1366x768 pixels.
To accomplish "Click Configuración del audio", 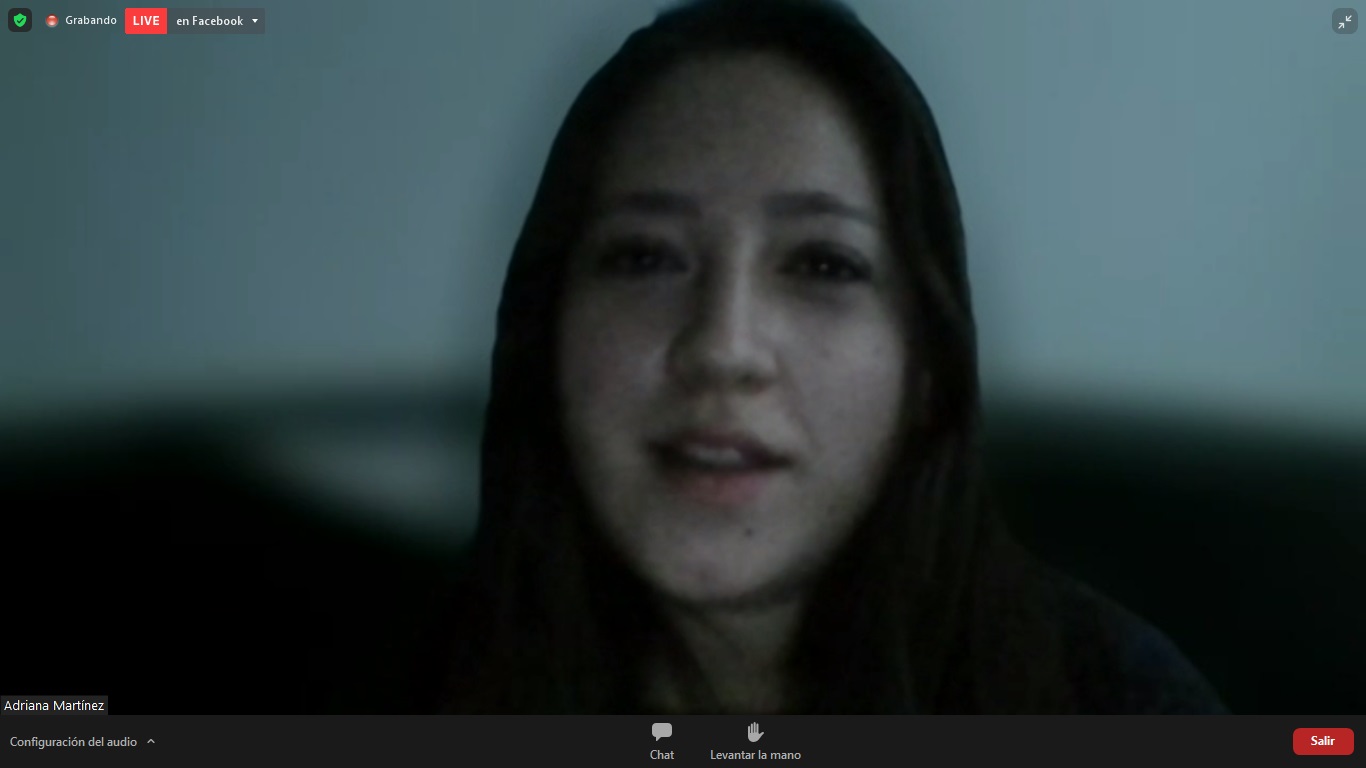I will point(73,742).
